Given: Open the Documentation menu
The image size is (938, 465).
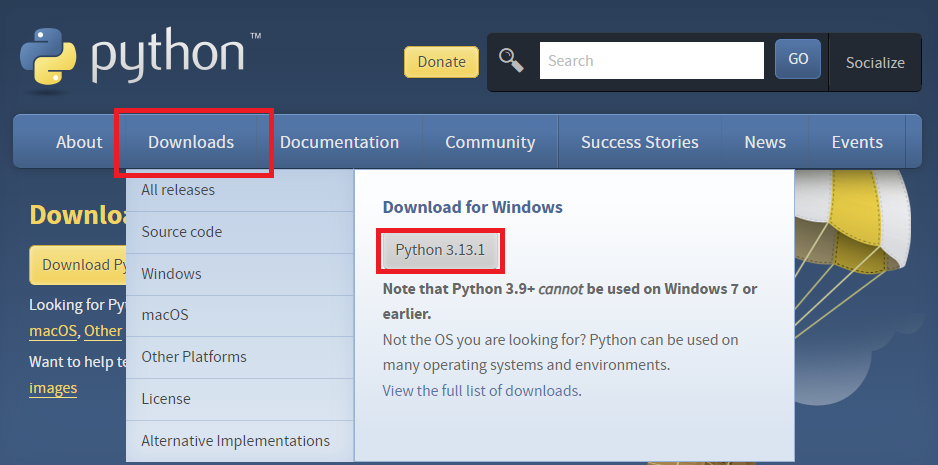Looking at the screenshot, I should click(x=339, y=142).
